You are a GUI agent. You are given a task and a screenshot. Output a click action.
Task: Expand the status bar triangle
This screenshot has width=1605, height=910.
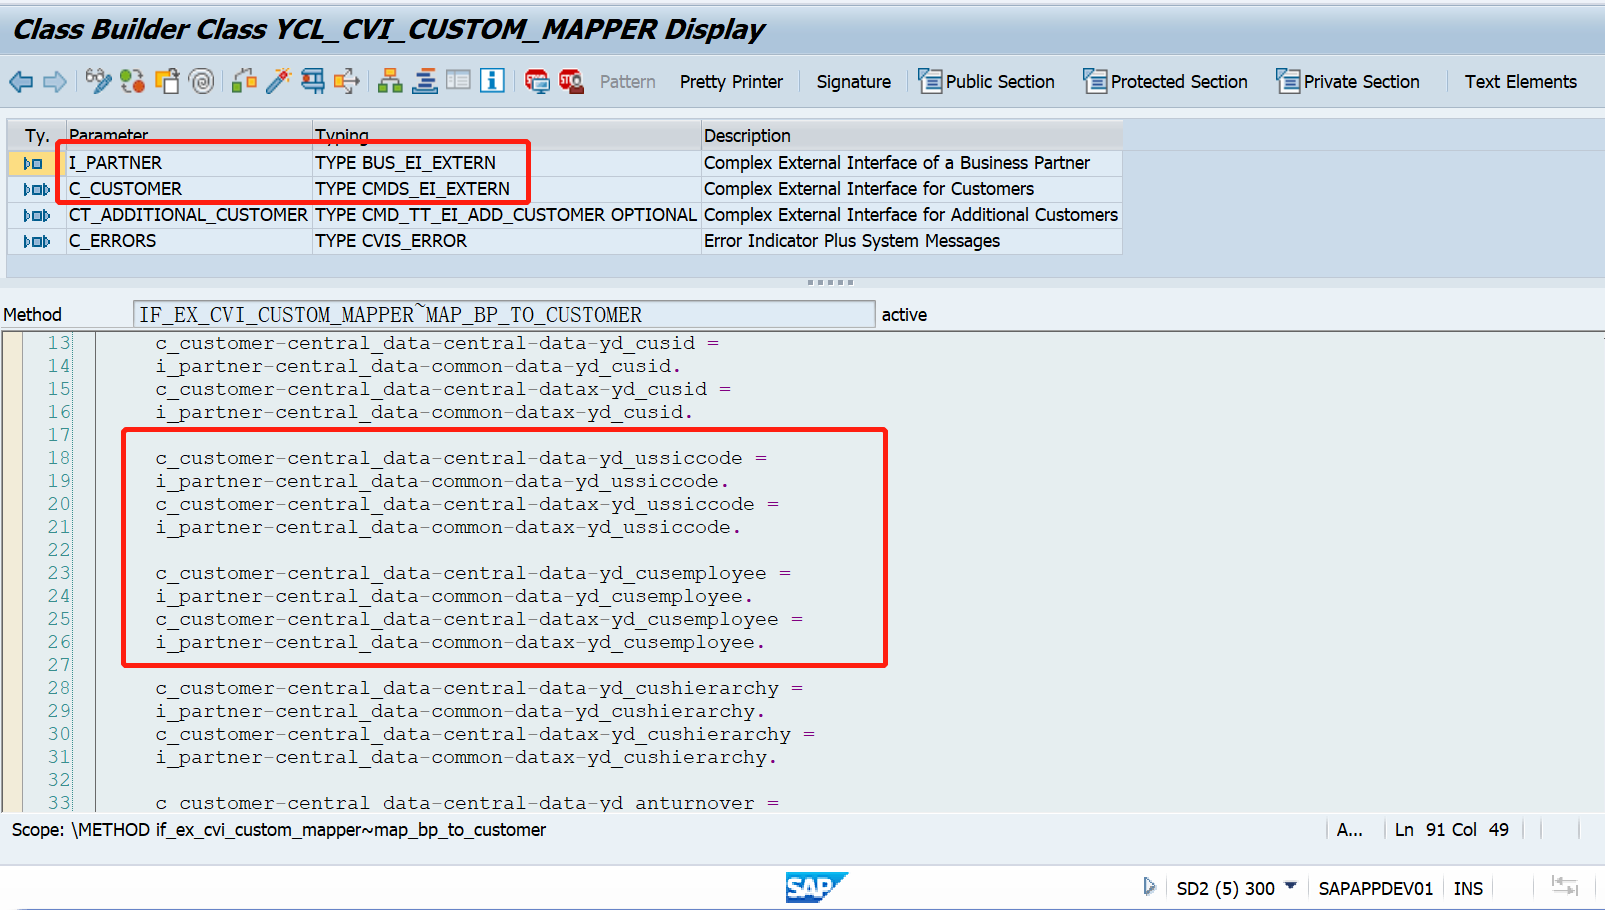click(1149, 887)
